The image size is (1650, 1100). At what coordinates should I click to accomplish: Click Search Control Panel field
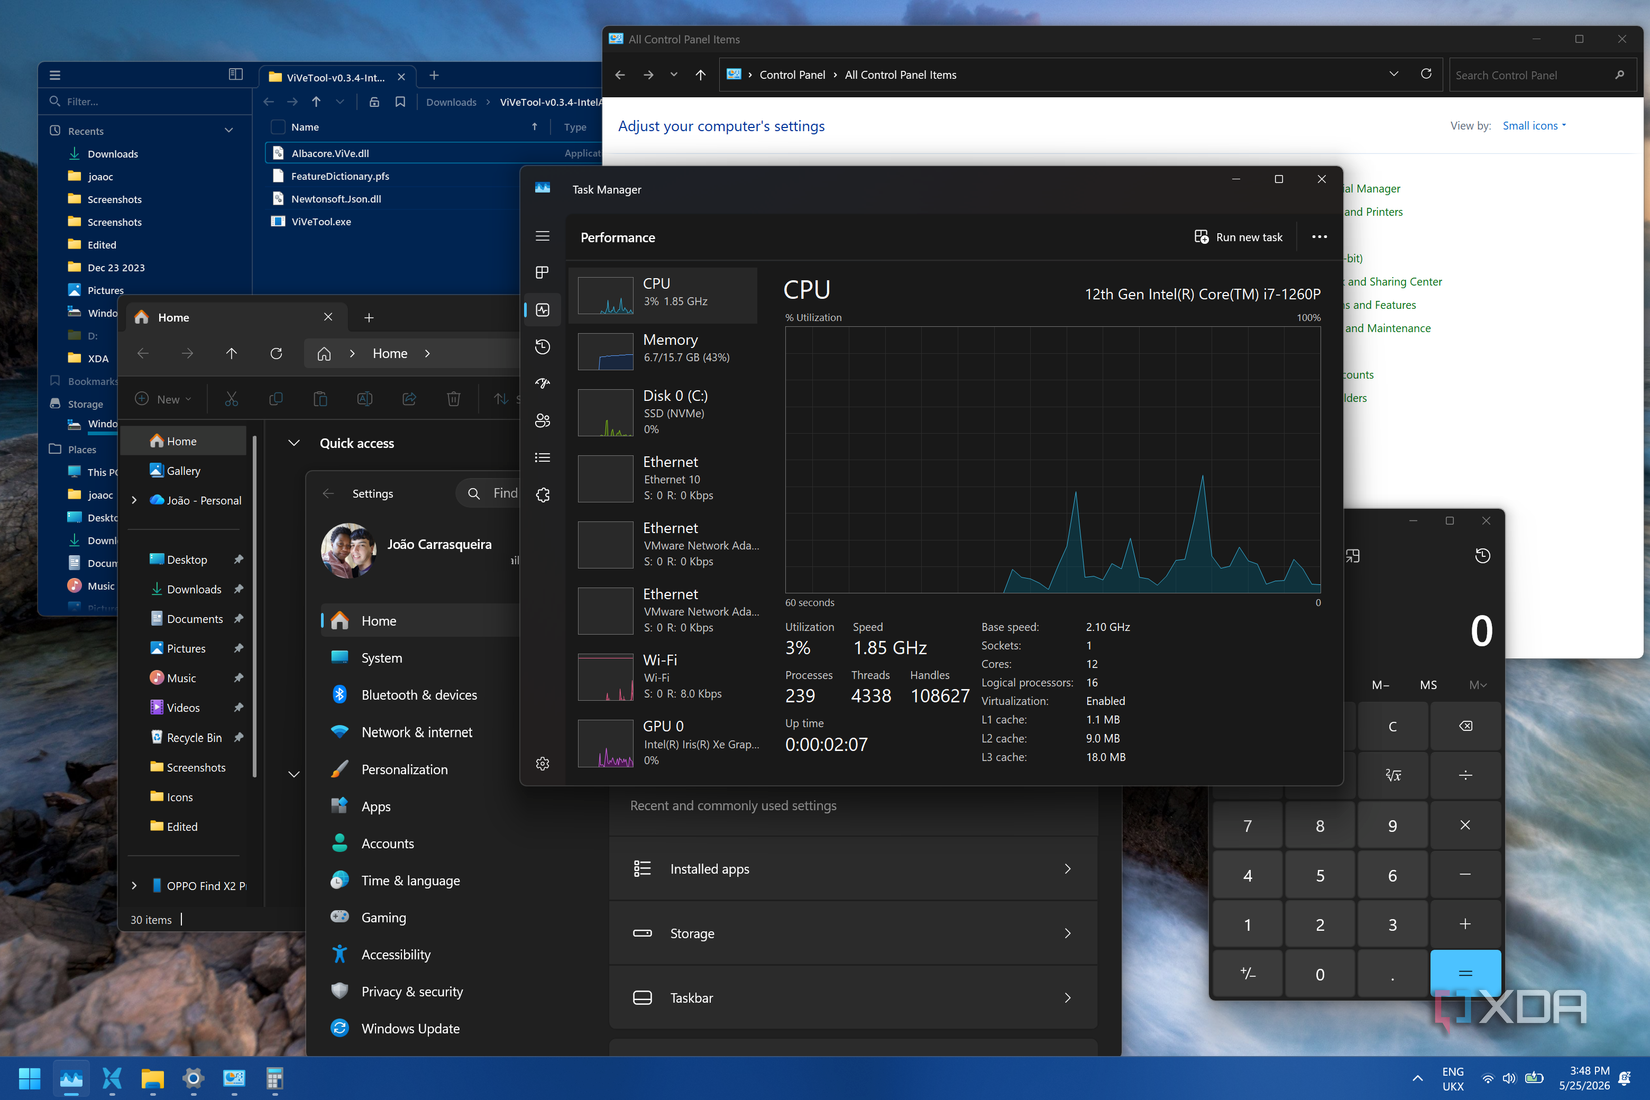pyautogui.click(x=1542, y=75)
